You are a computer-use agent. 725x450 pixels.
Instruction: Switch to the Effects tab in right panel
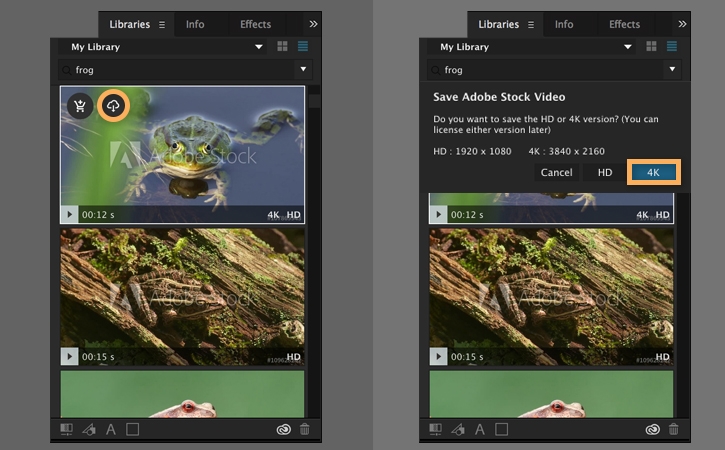click(624, 24)
